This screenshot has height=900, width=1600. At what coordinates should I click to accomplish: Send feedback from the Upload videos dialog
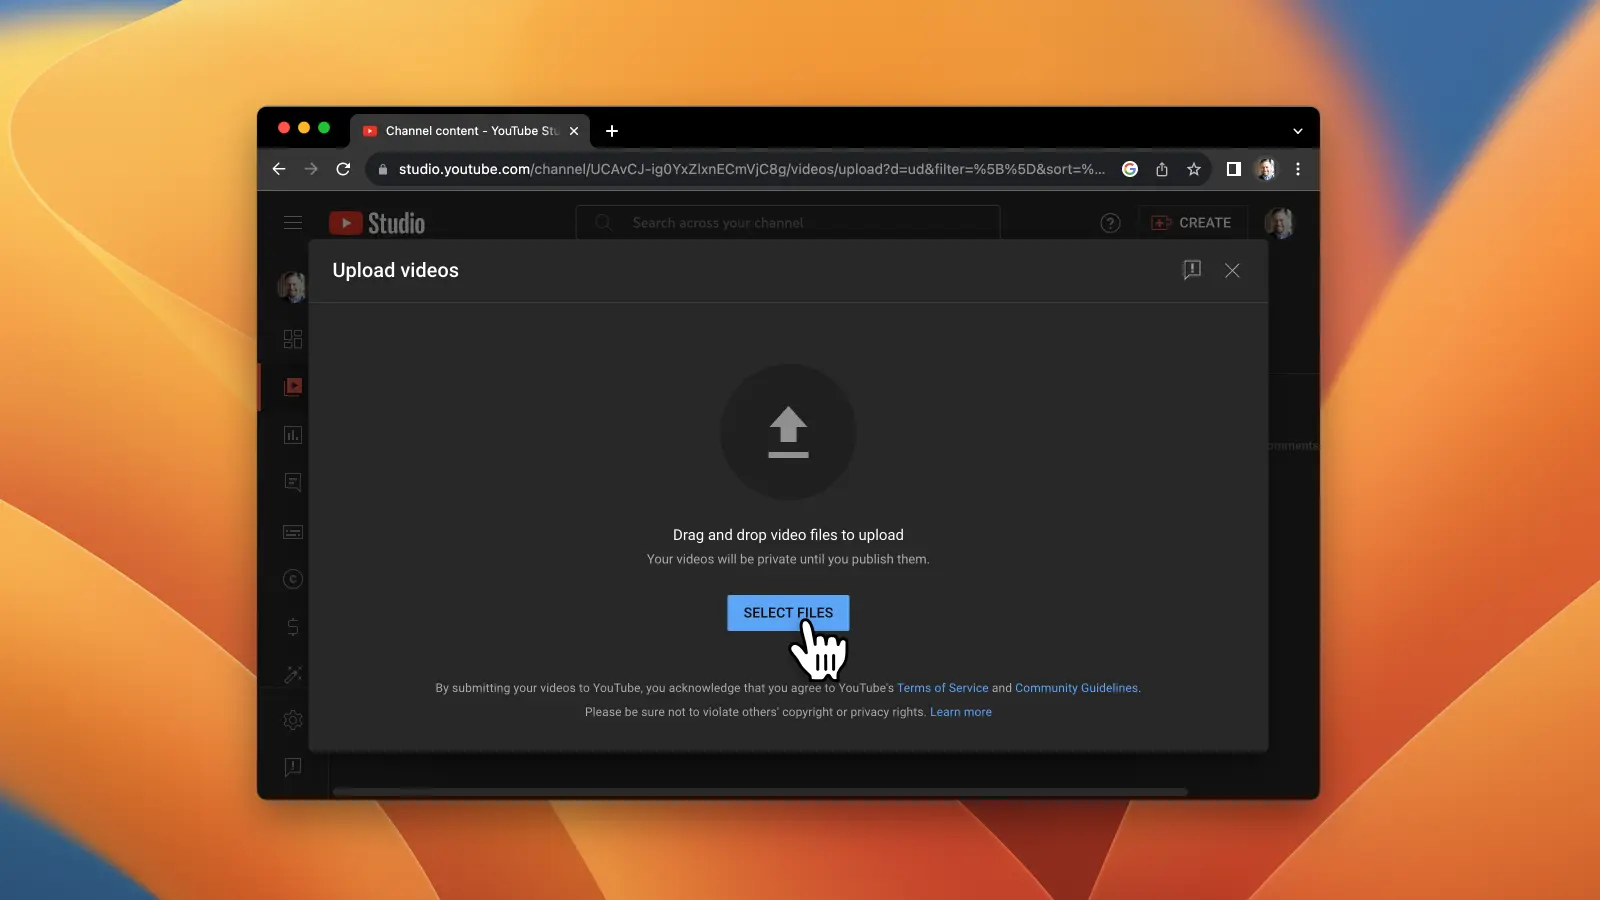click(1192, 270)
